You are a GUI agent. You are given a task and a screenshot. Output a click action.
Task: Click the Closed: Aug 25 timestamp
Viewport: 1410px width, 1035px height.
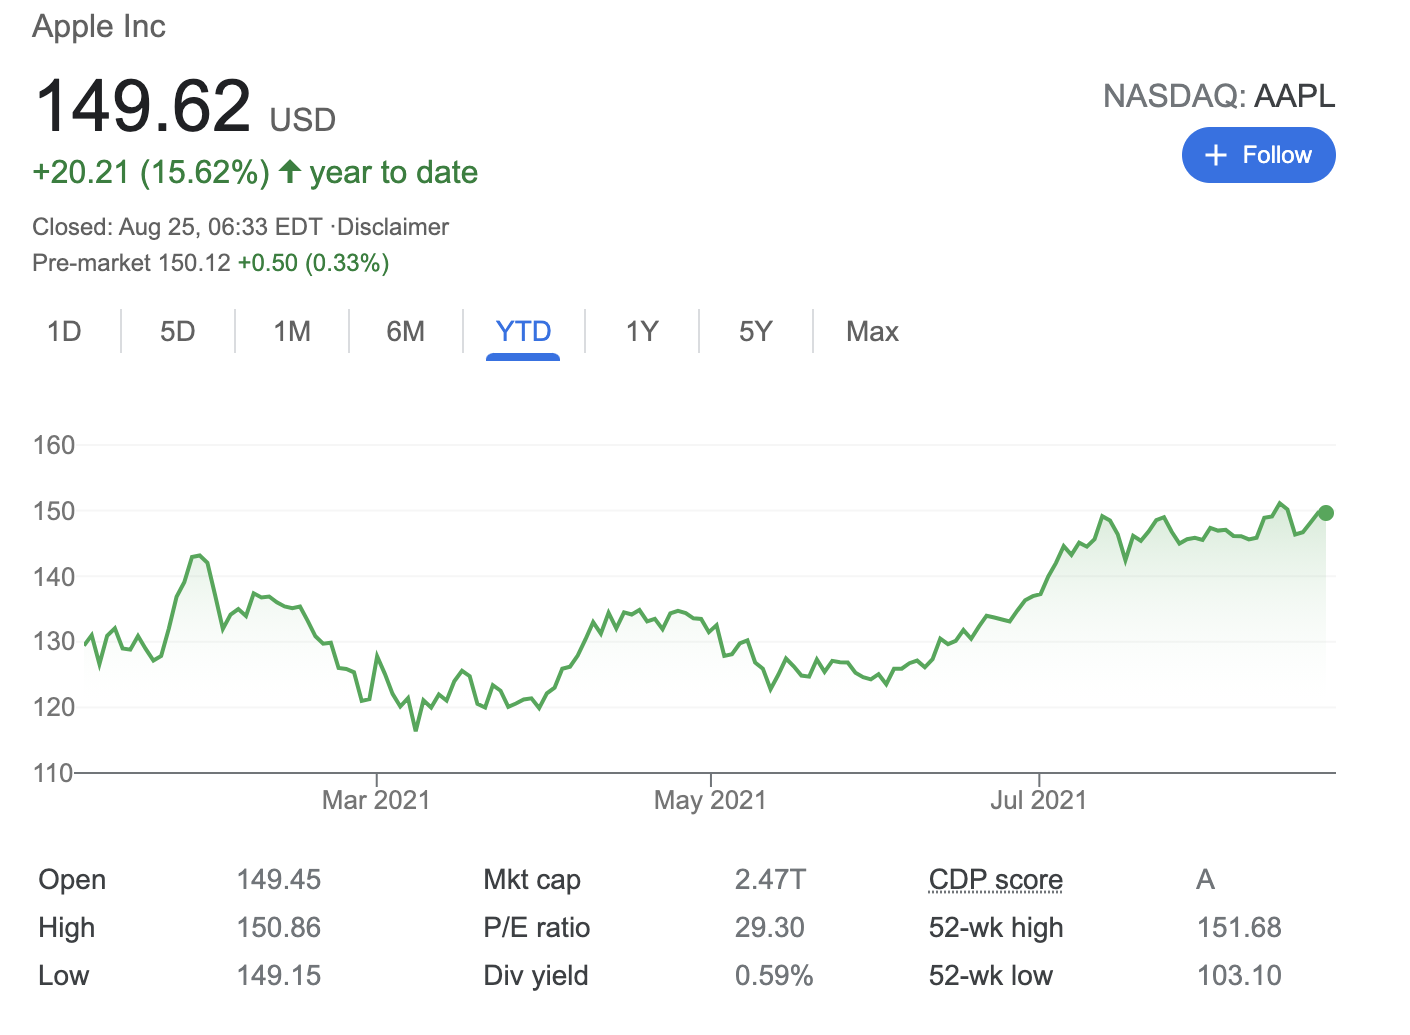pyautogui.click(x=177, y=227)
